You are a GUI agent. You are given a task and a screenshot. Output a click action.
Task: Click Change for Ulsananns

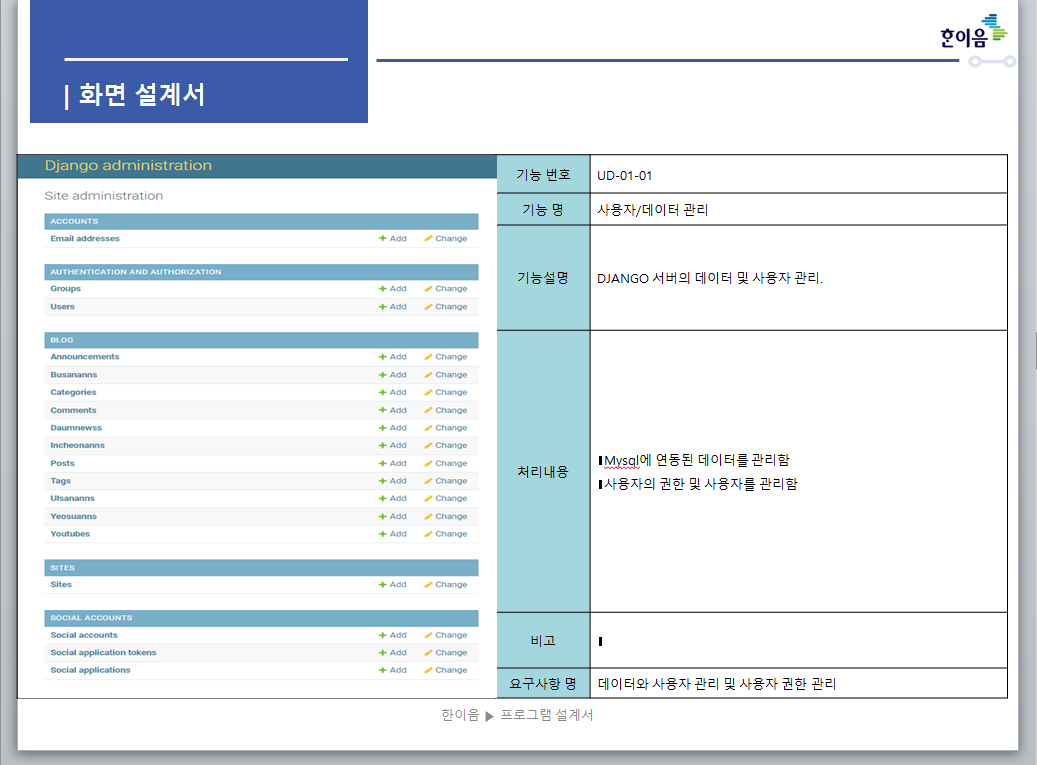446,499
